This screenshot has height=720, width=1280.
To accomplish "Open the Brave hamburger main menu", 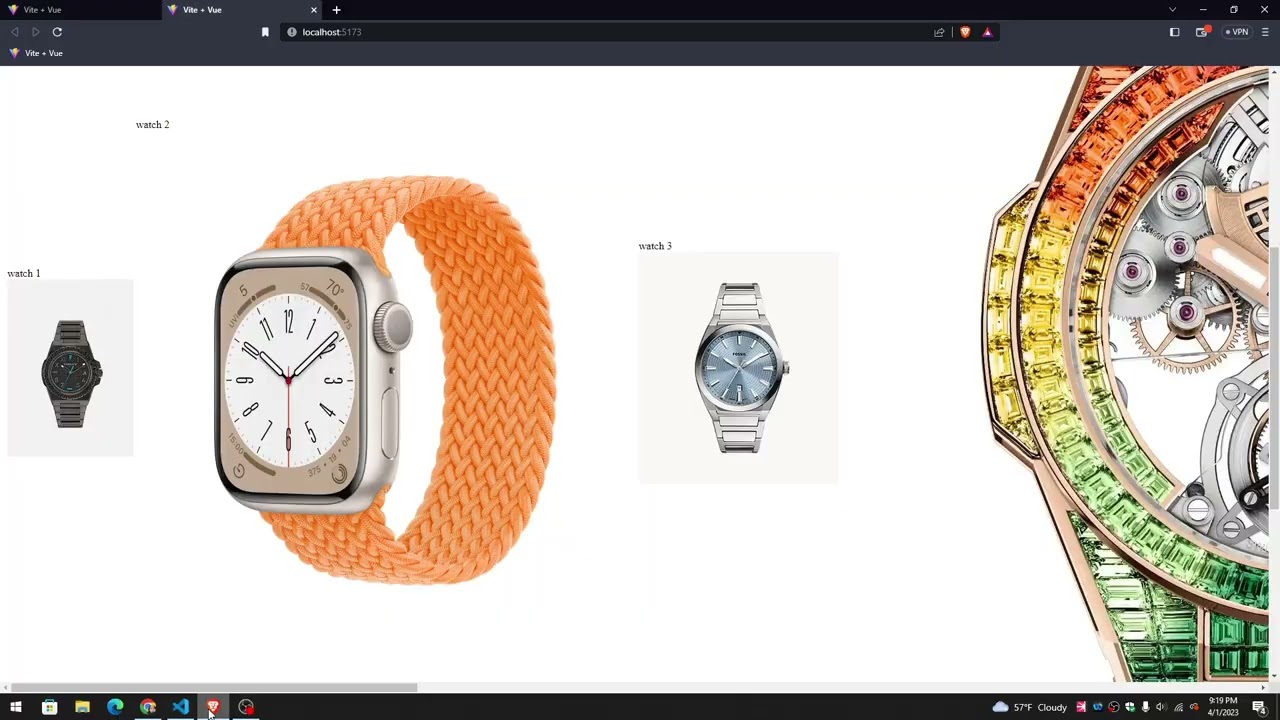I will [1265, 32].
